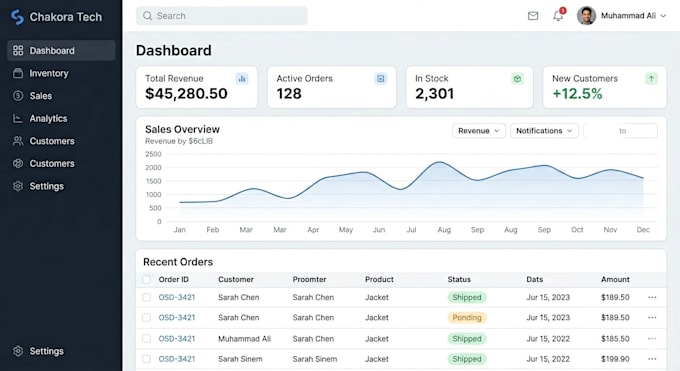Check the box for Sarah Sinem's order row
Viewport: 680px width, 371px height.
147,359
